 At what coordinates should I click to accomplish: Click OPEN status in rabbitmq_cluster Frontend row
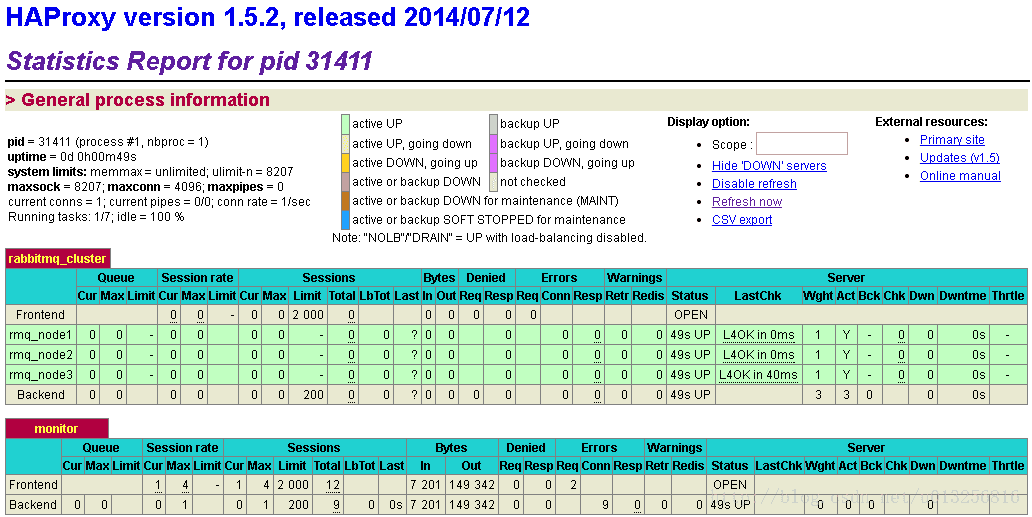point(690,315)
